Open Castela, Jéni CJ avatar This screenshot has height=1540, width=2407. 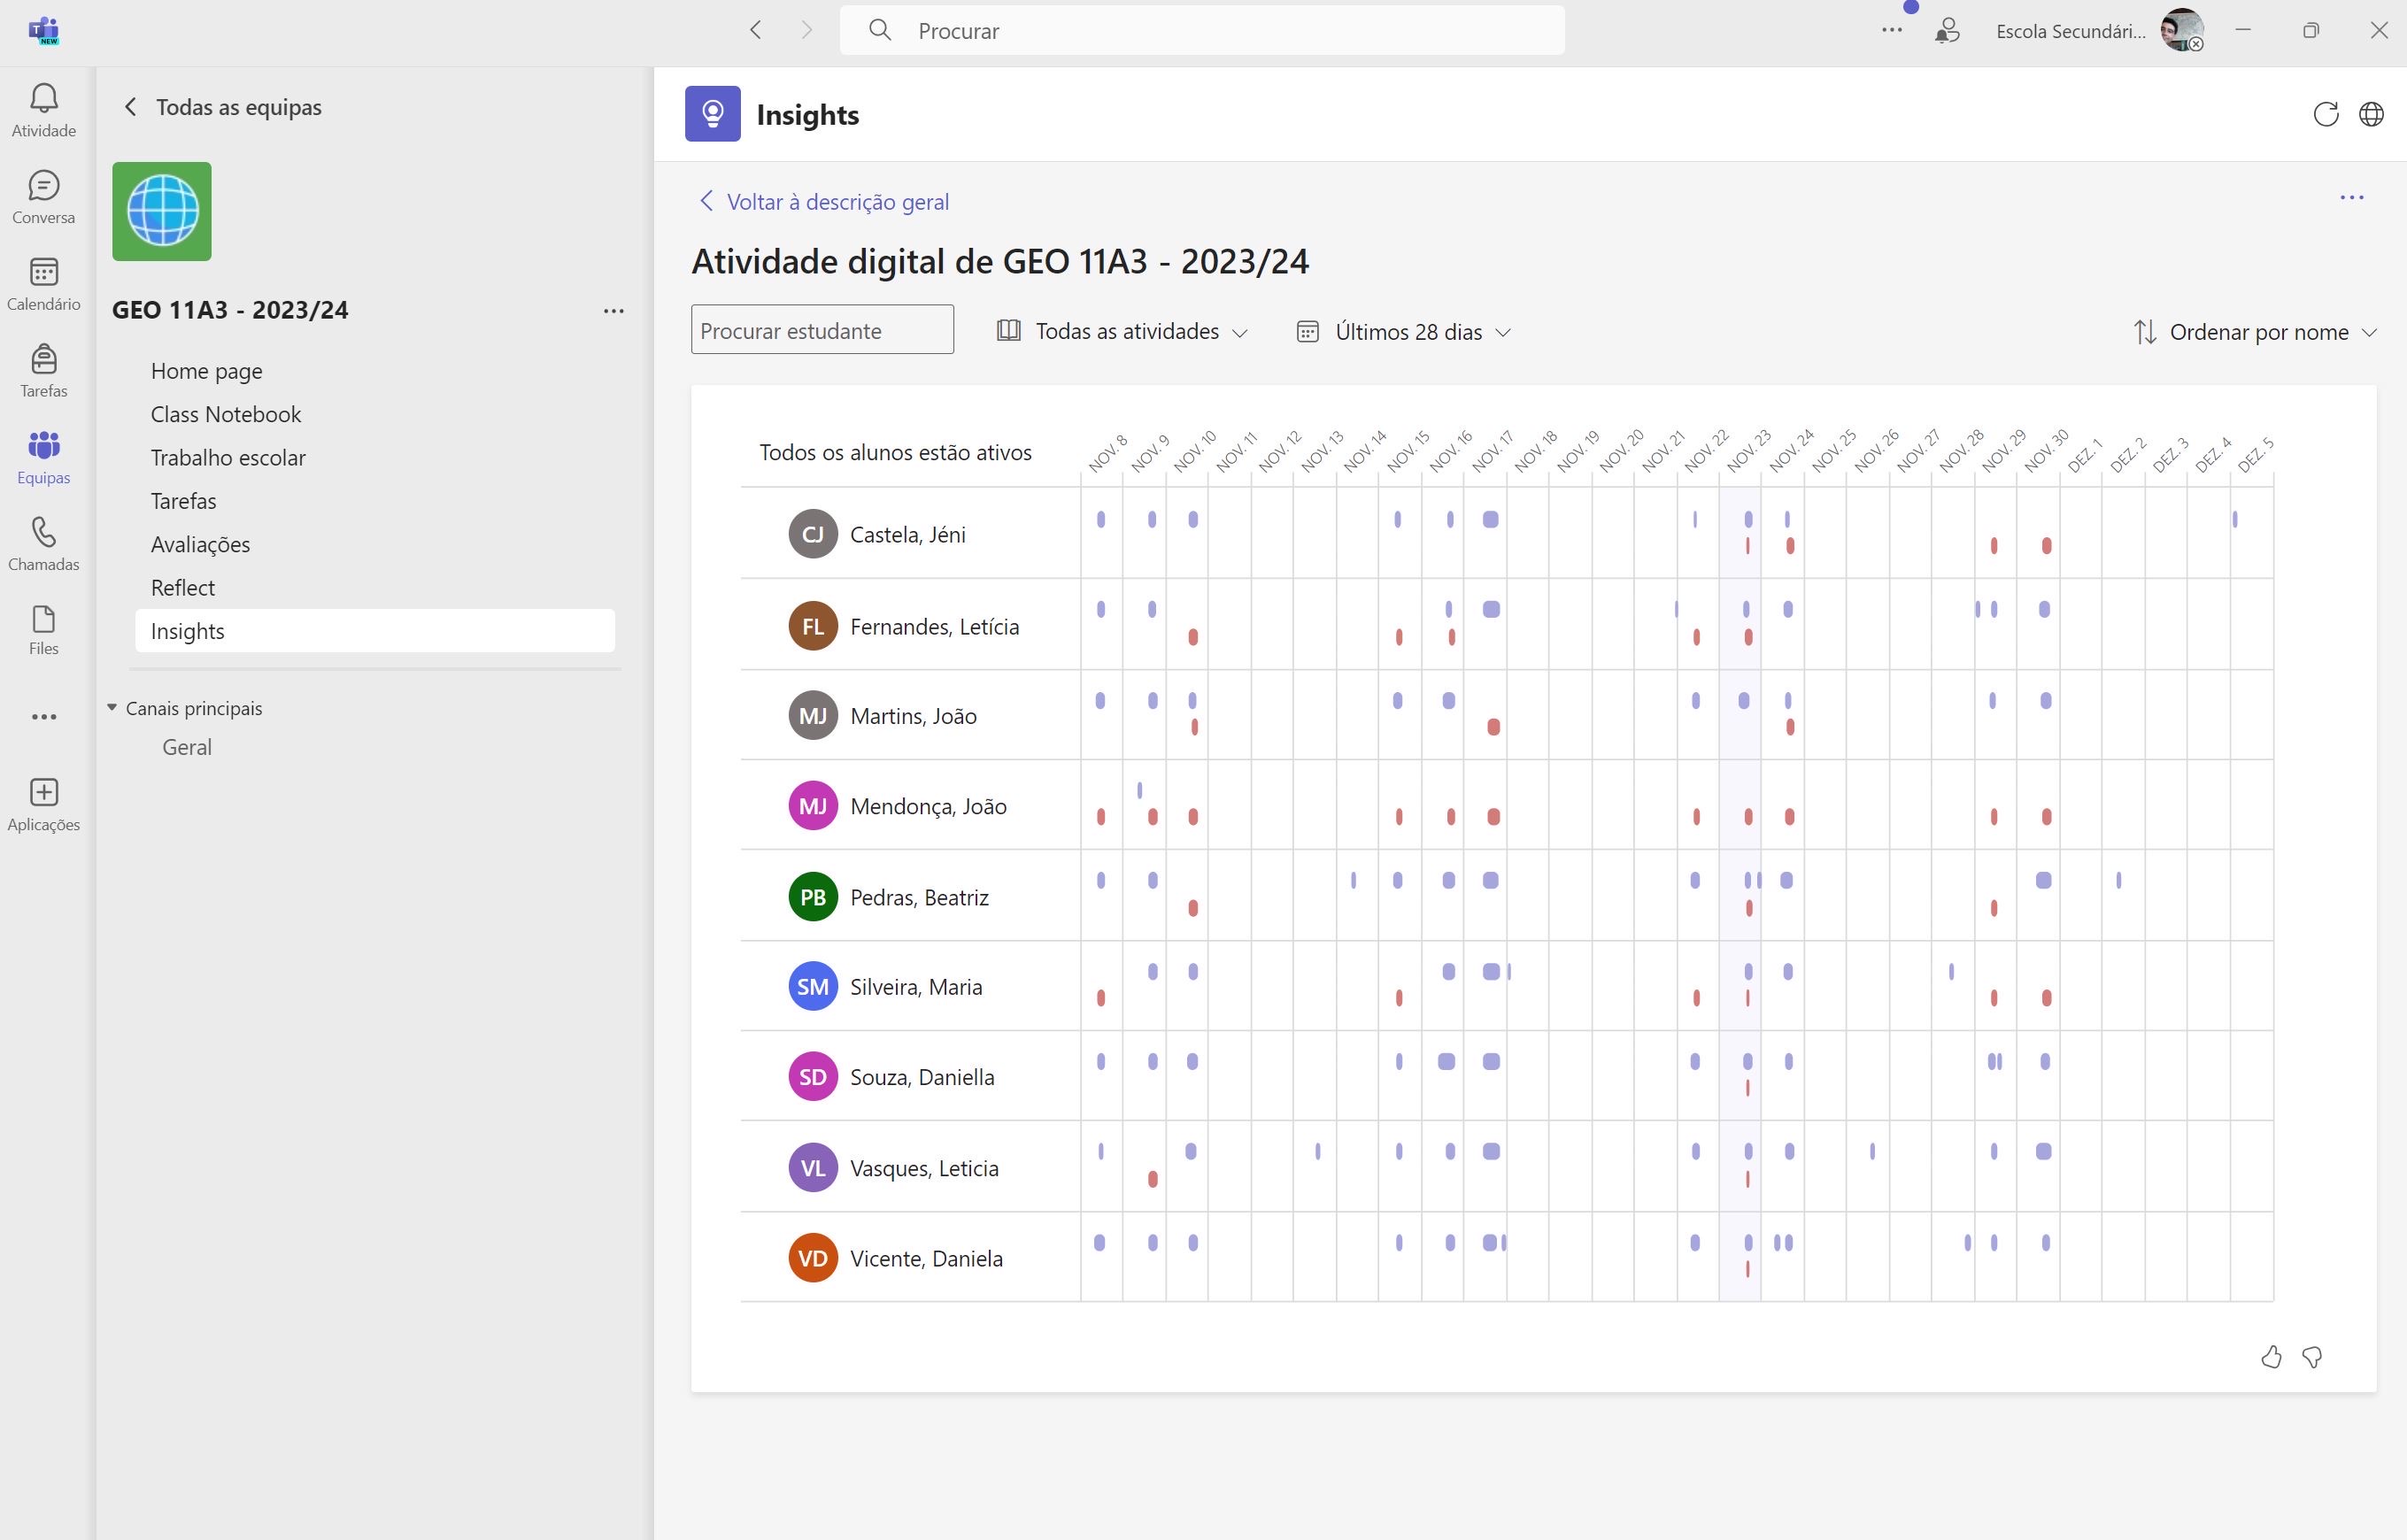click(812, 533)
